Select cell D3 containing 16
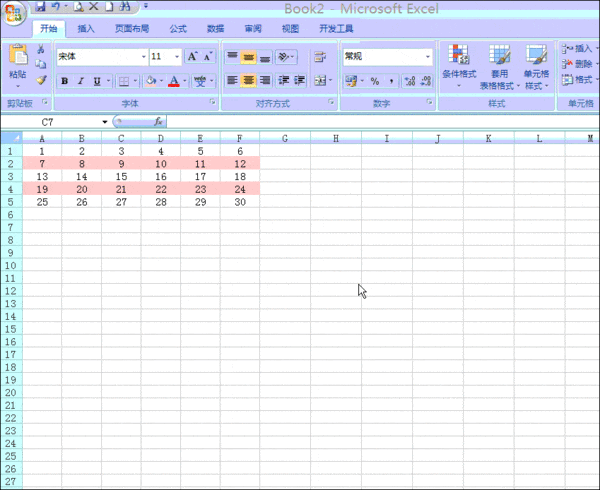The image size is (600, 490). [x=160, y=176]
